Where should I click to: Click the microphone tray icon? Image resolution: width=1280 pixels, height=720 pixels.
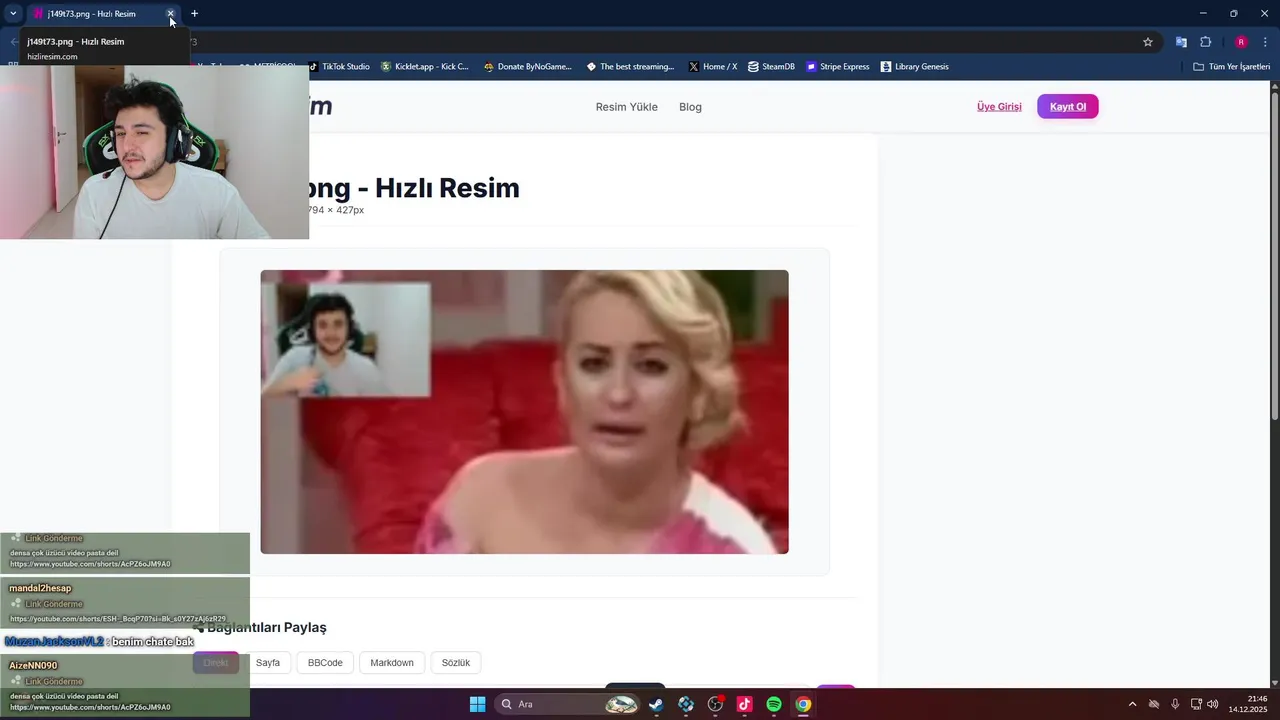point(1175,704)
